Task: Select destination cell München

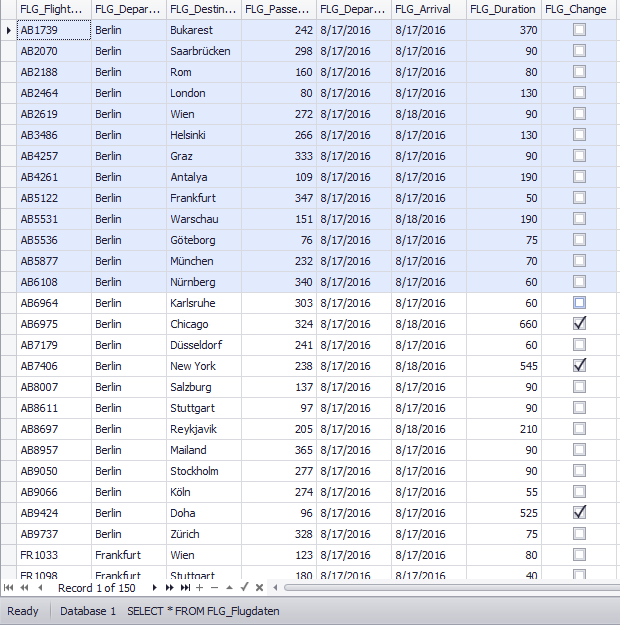Action: 204,261
